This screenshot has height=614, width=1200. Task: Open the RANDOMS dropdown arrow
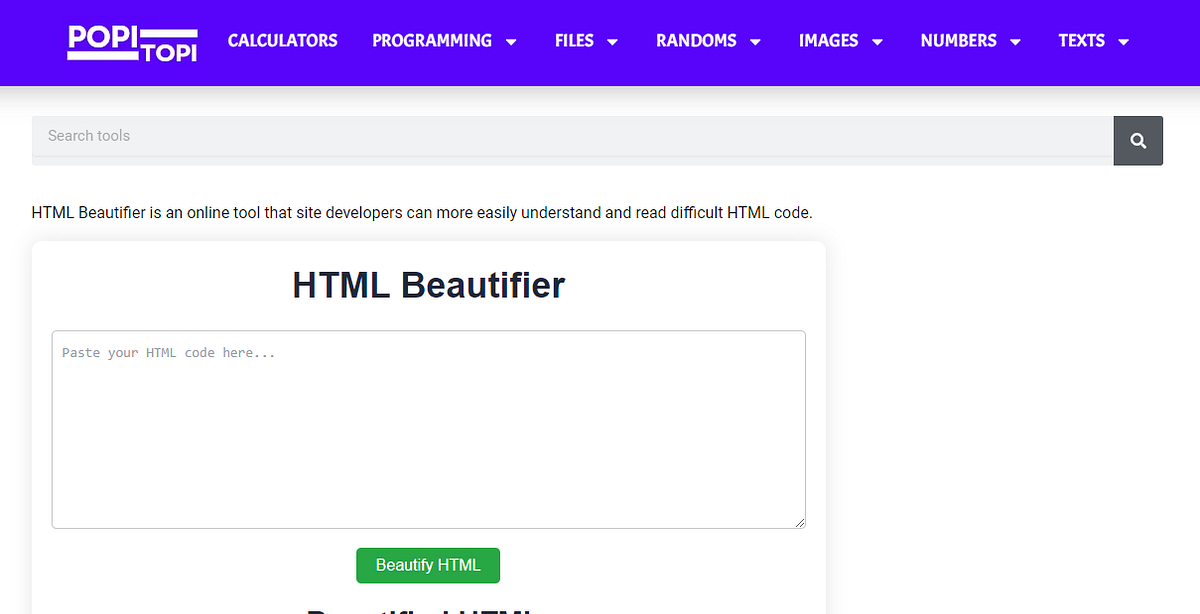point(757,41)
